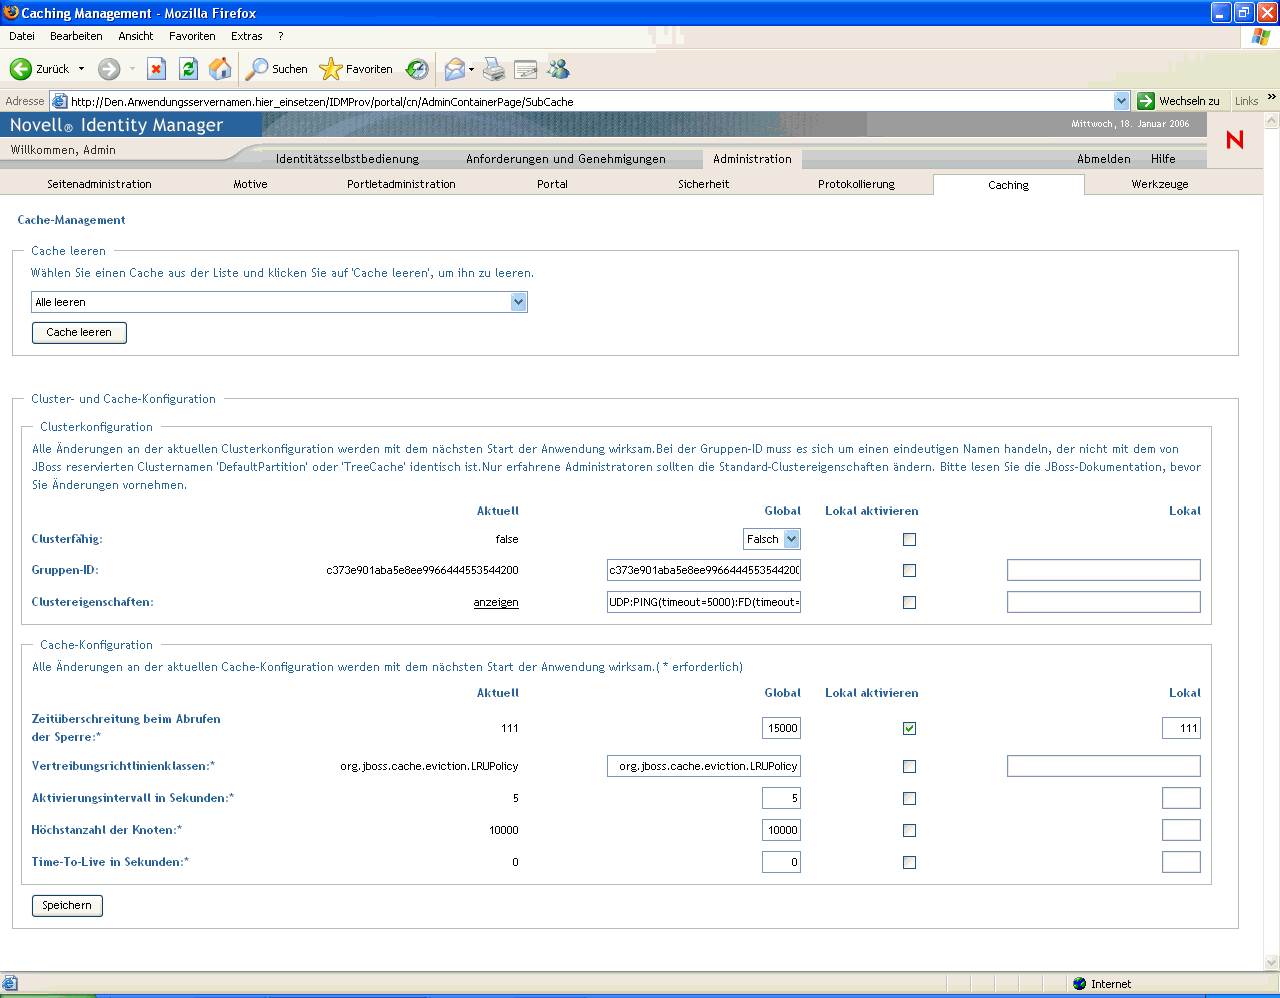1280x998 pixels.
Task: Click the Hilfe link
Action: point(1163,159)
